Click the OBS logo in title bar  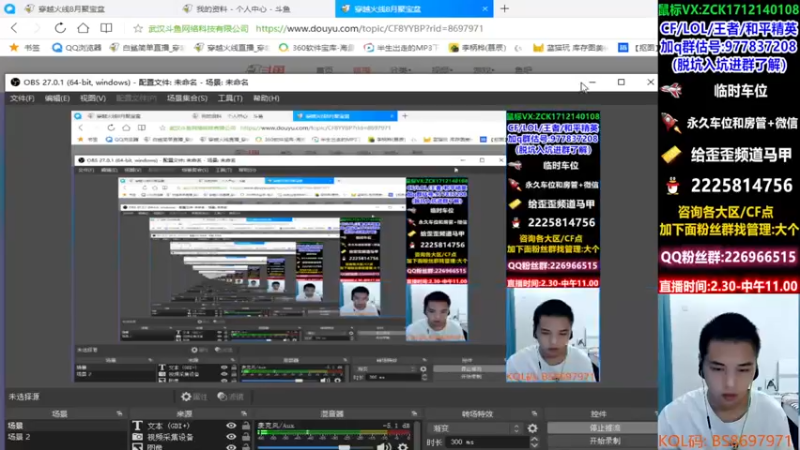coord(15,82)
